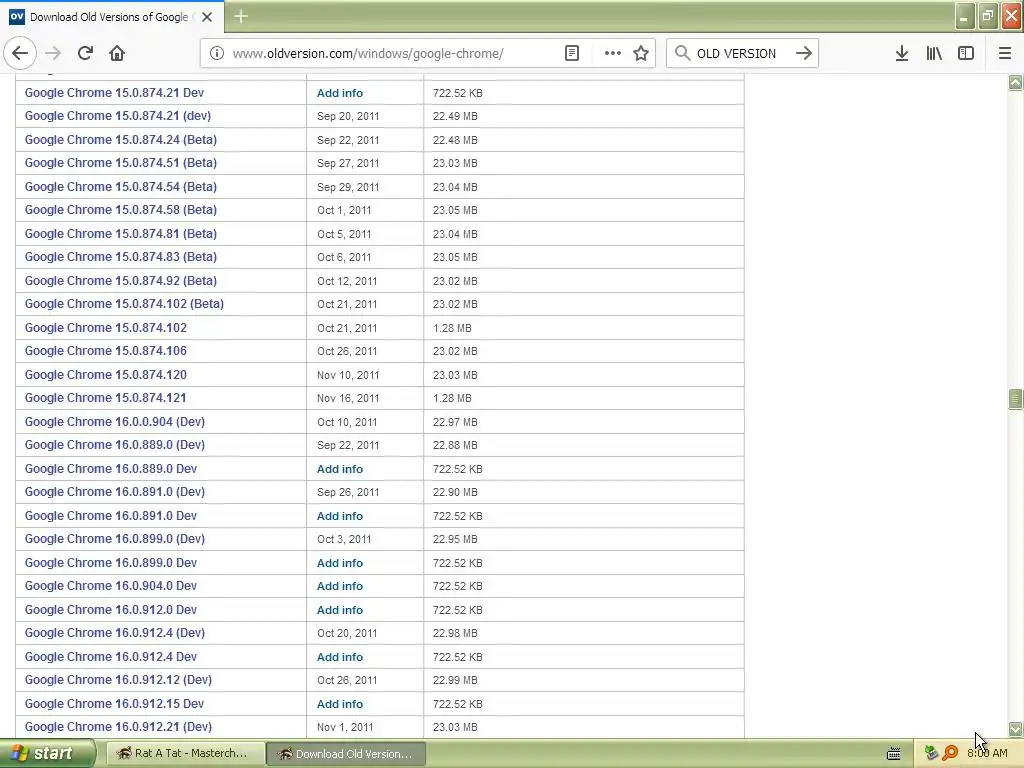1024x768 pixels.
Task: Open the Library menu
Action: [934, 53]
